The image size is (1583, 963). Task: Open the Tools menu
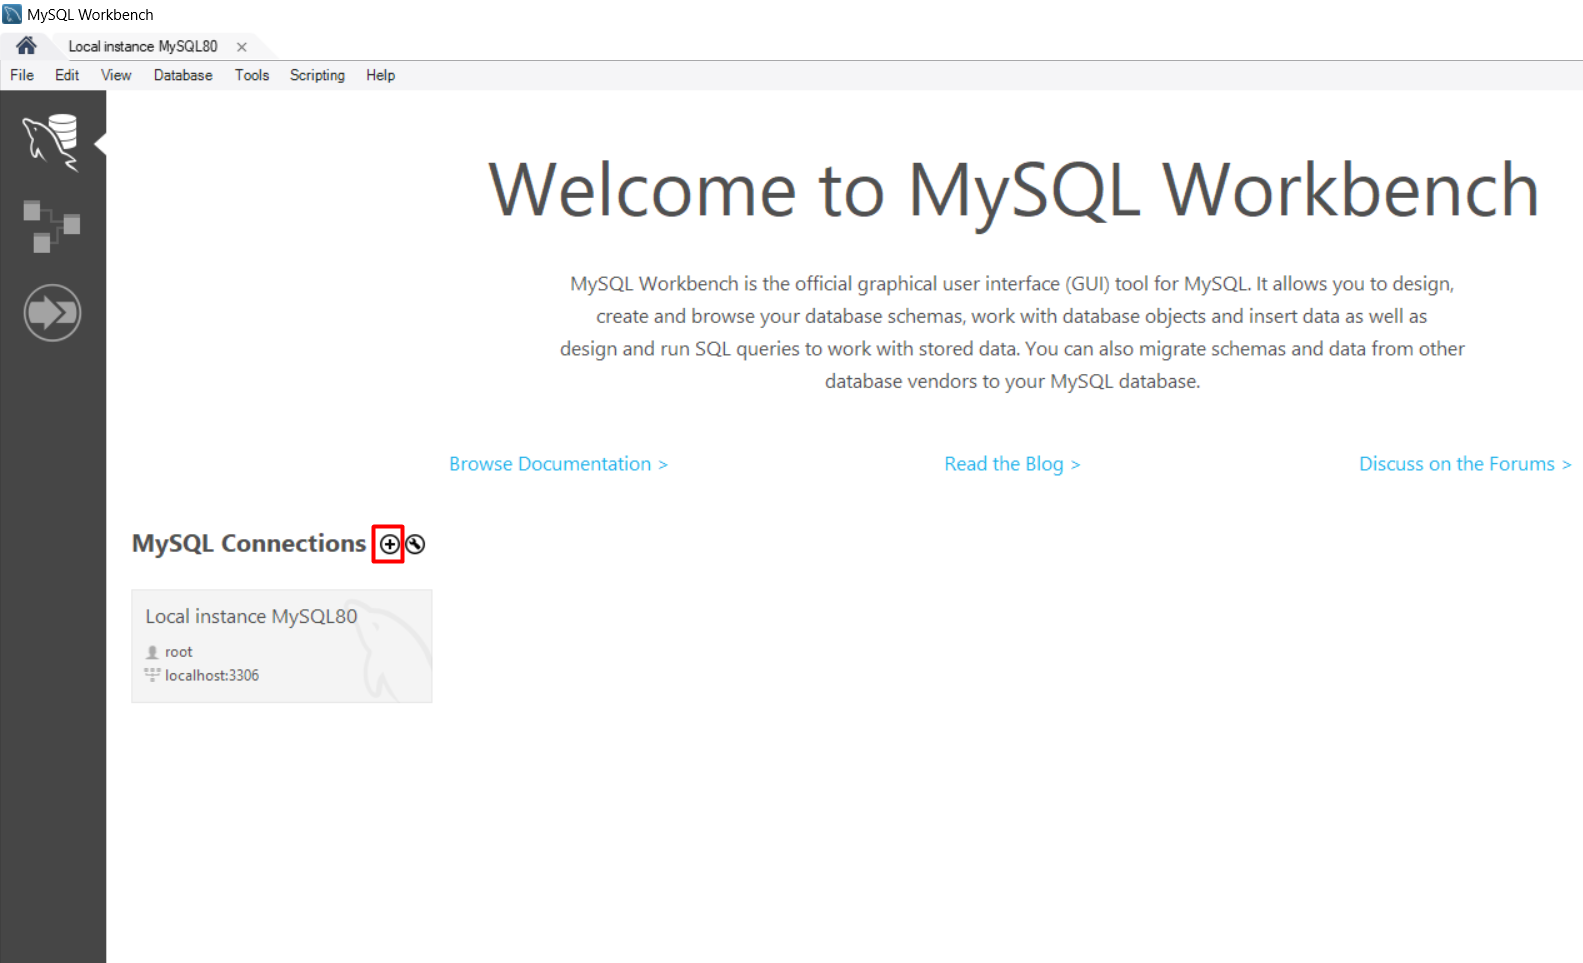[252, 75]
